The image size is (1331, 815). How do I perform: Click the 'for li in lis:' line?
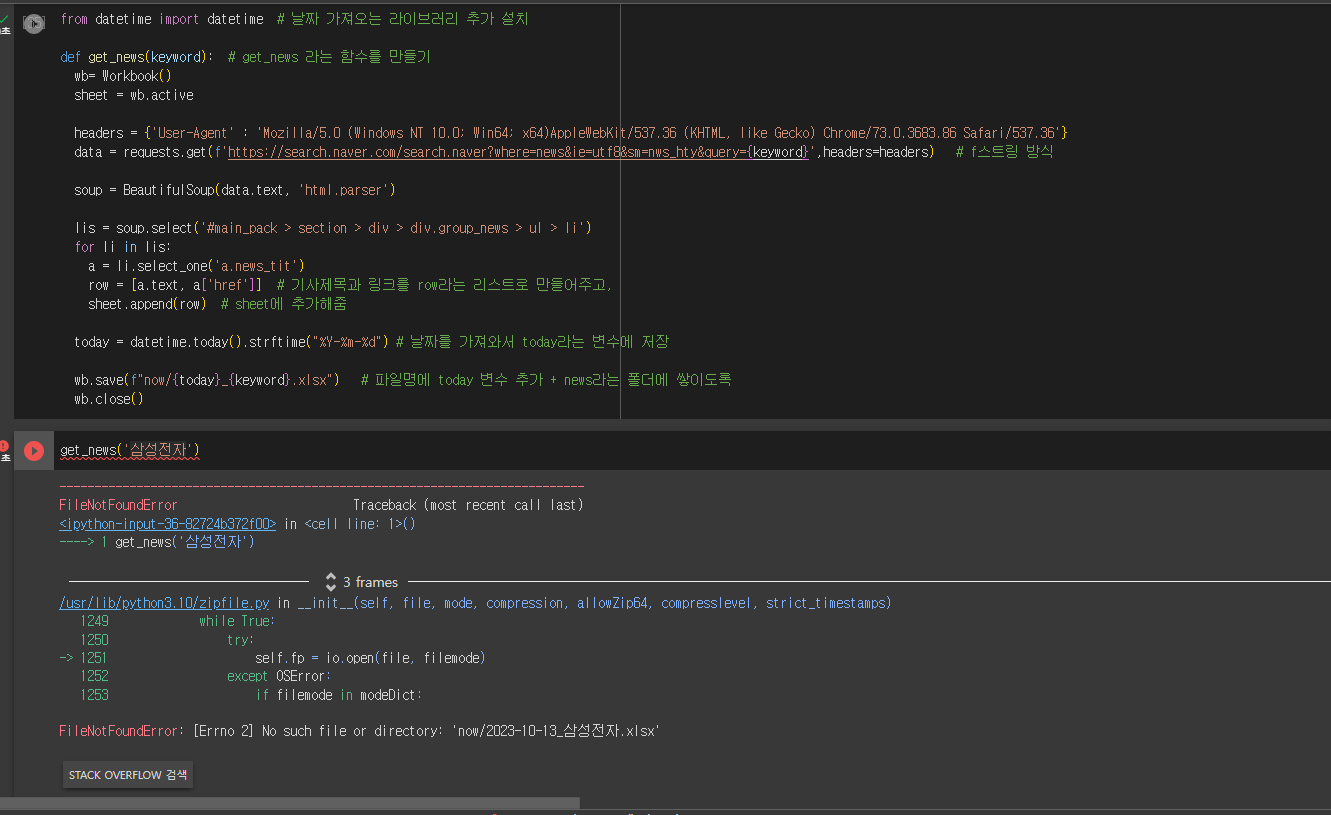[x=123, y=247]
